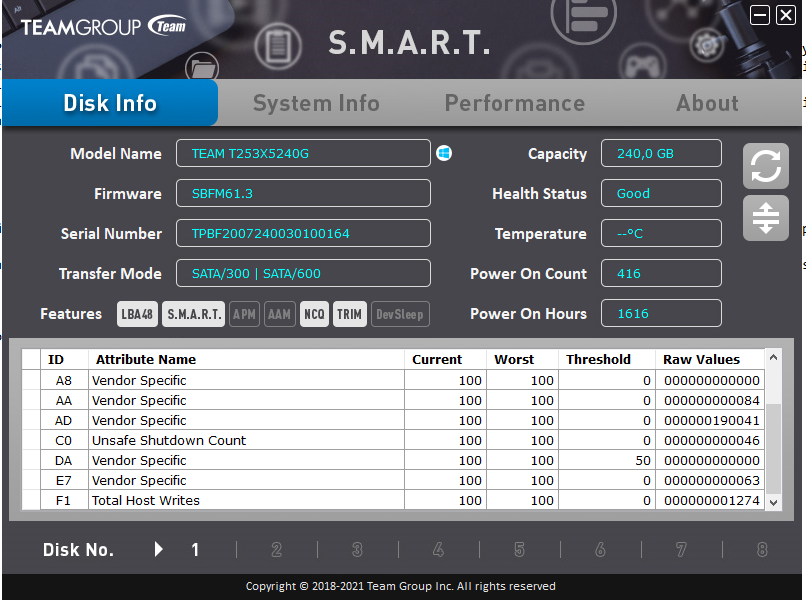Select disk number 5
The image size is (806, 601).
click(x=519, y=550)
